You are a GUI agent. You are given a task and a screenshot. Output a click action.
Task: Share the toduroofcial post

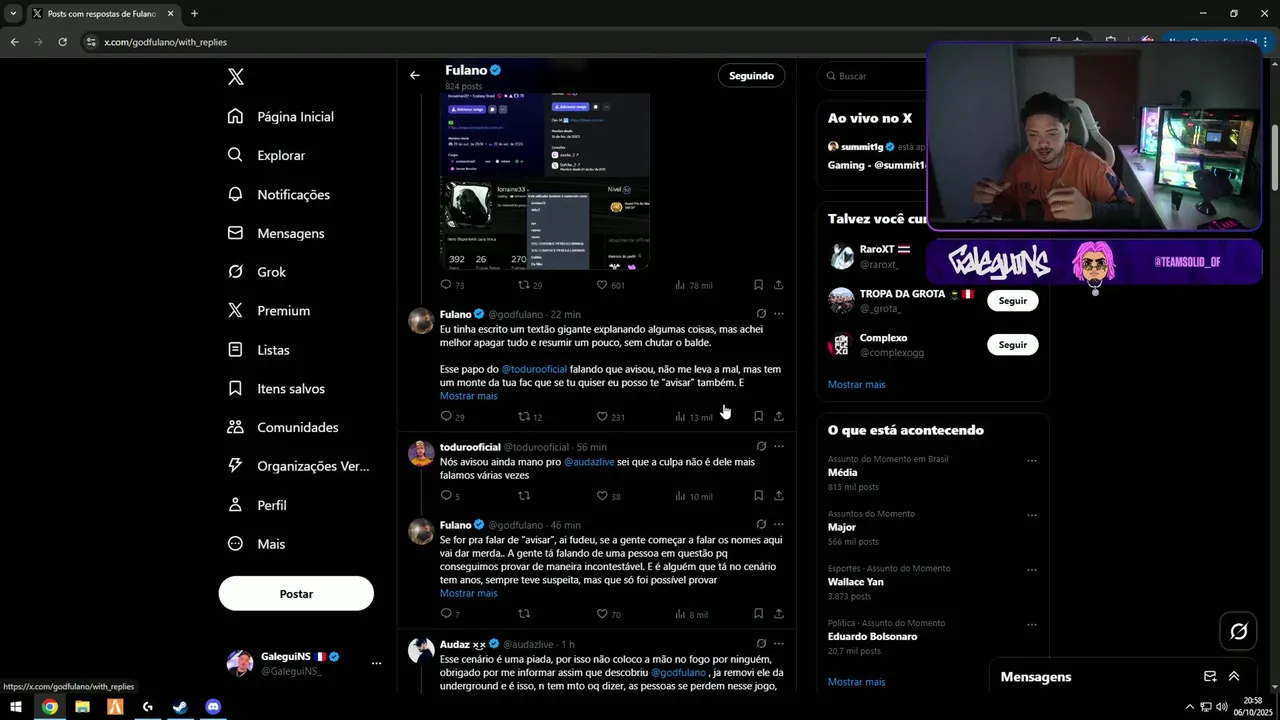[x=779, y=496]
